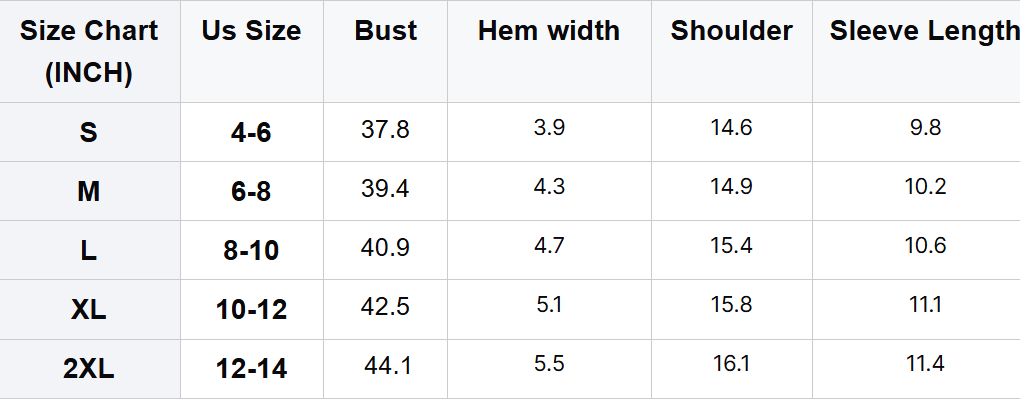Select the M size row label
The image size is (1027, 400).
click(x=89, y=191)
